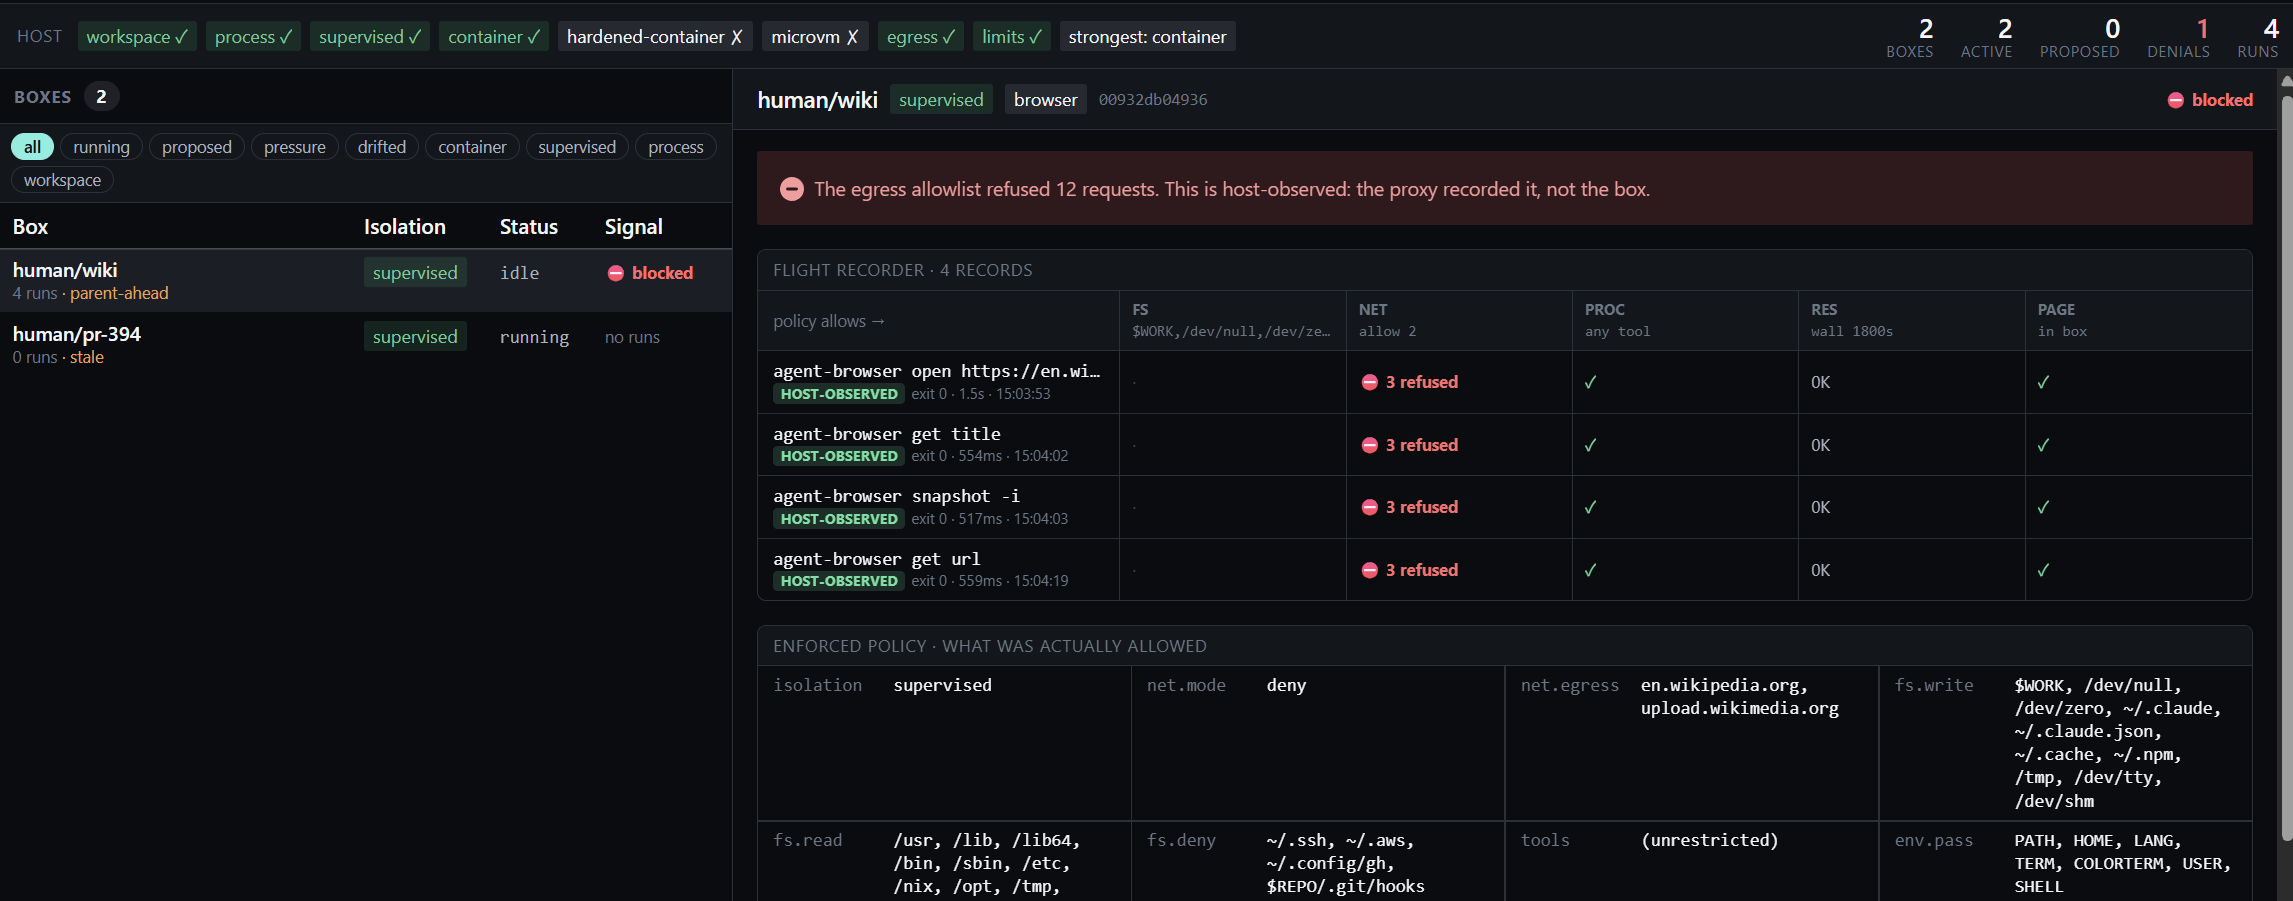
Task: Click the box ID 00932db04936
Action: (1153, 100)
